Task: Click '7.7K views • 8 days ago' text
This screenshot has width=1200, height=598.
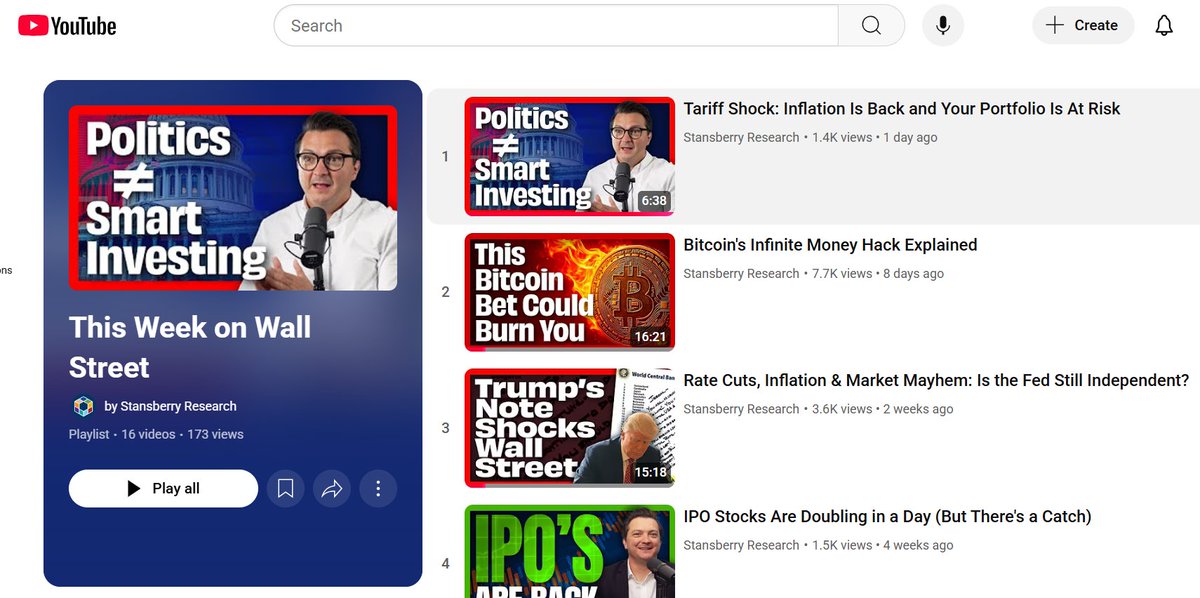Action: click(x=878, y=274)
